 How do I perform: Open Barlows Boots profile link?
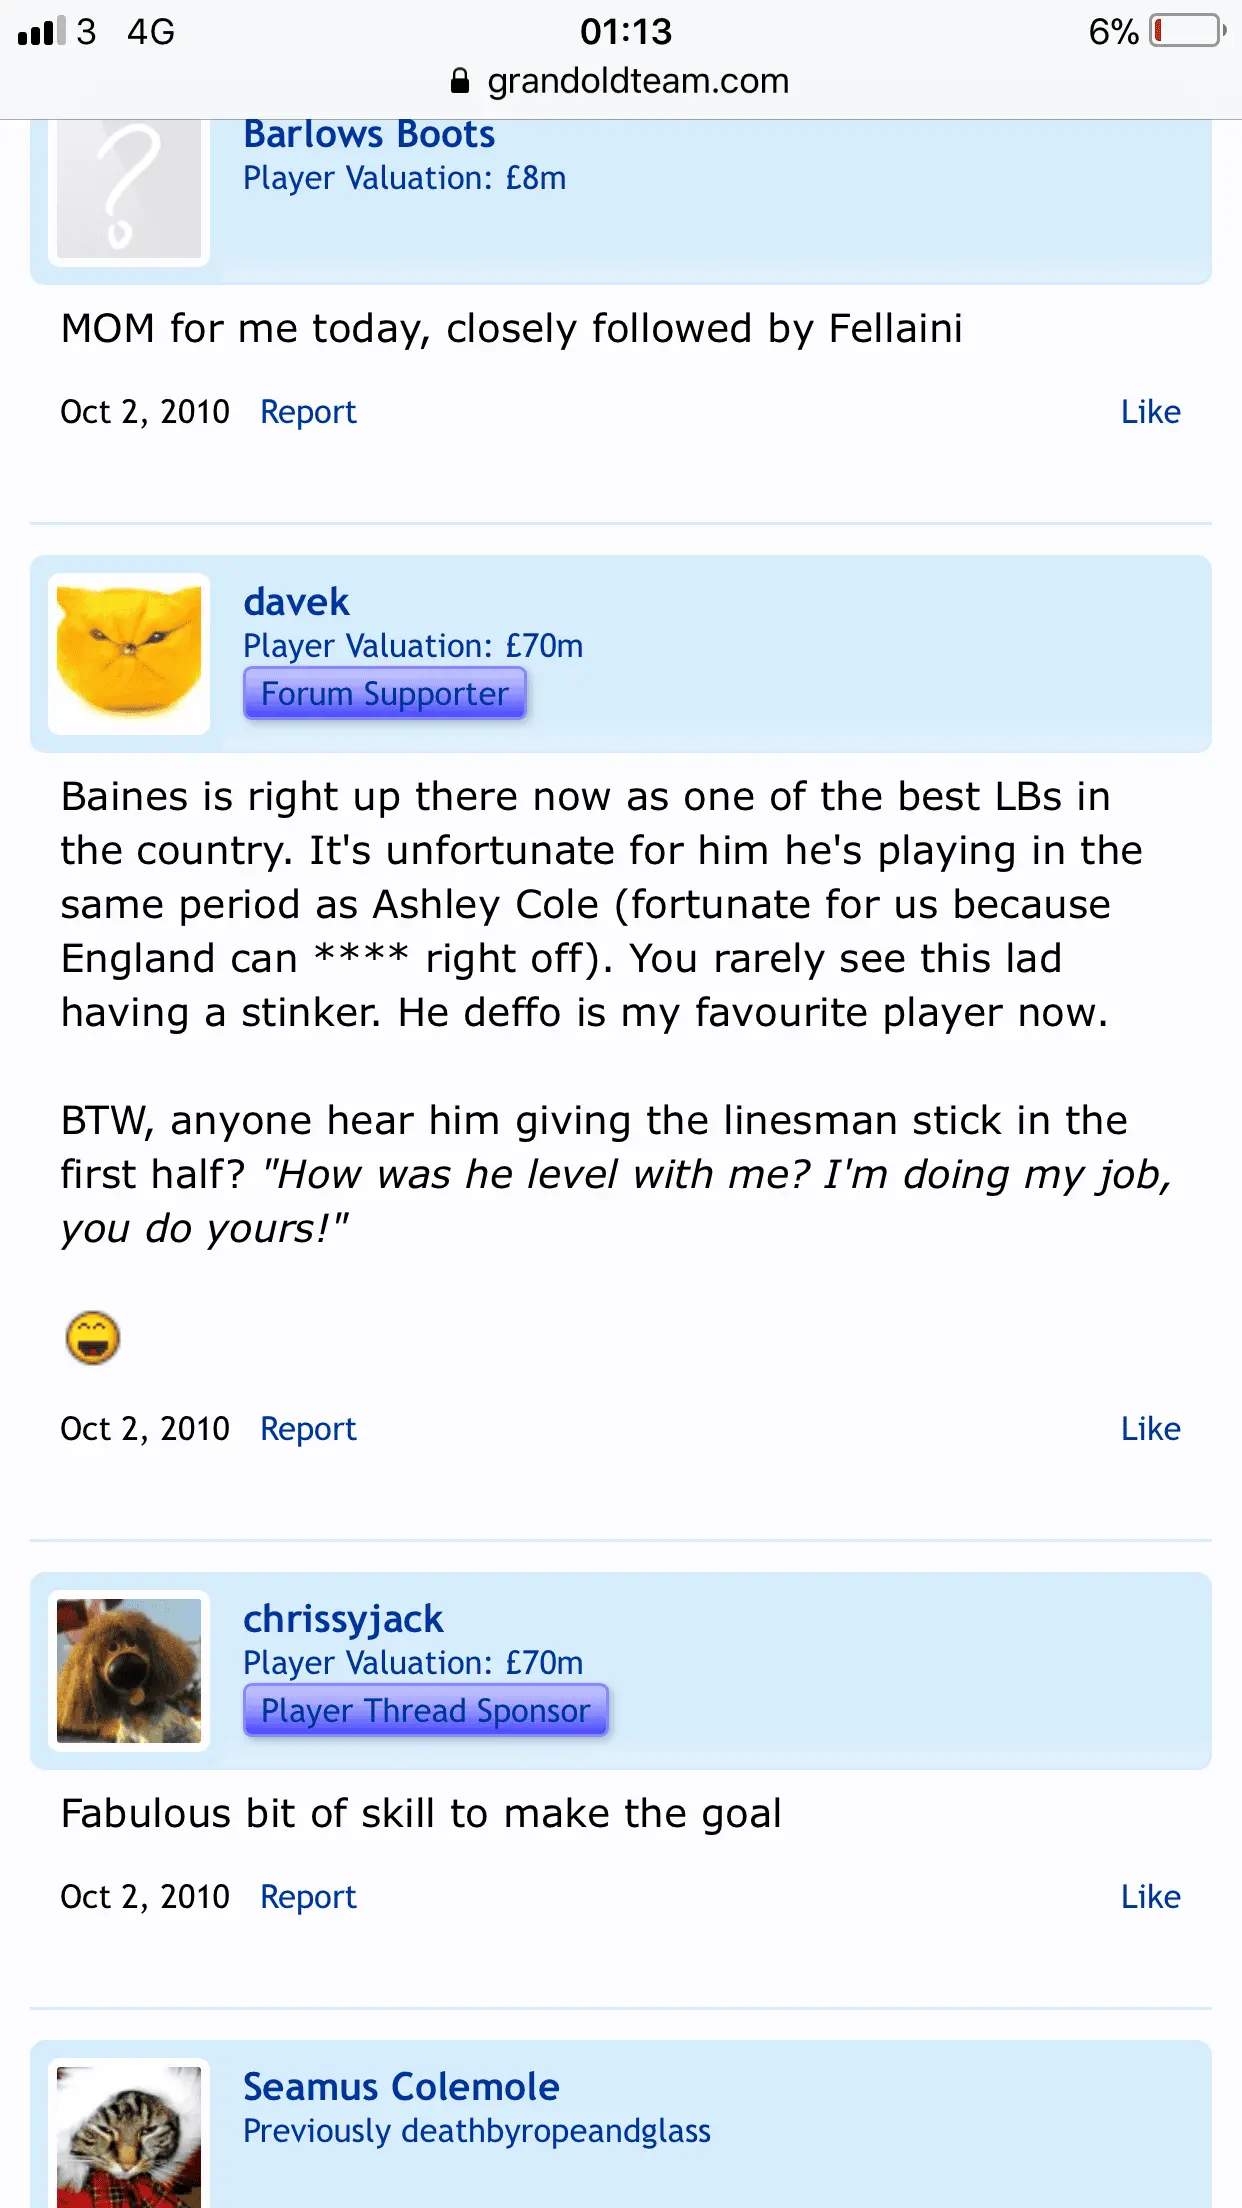tap(369, 134)
